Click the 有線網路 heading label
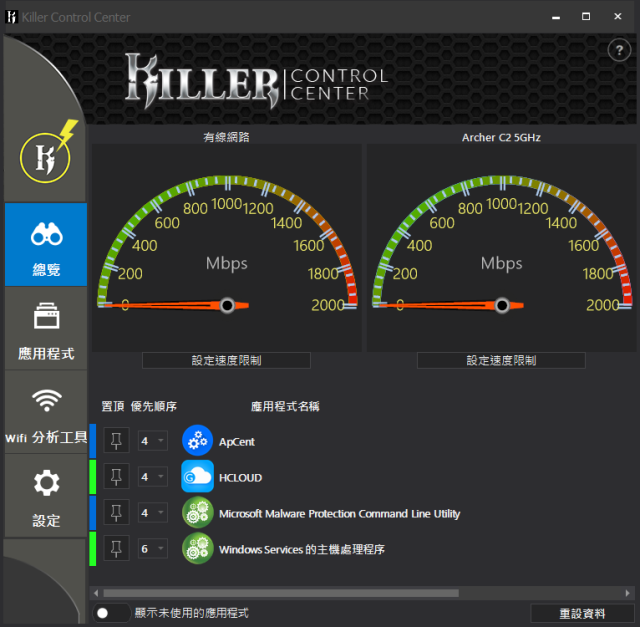640x627 pixels. point(227,137)
